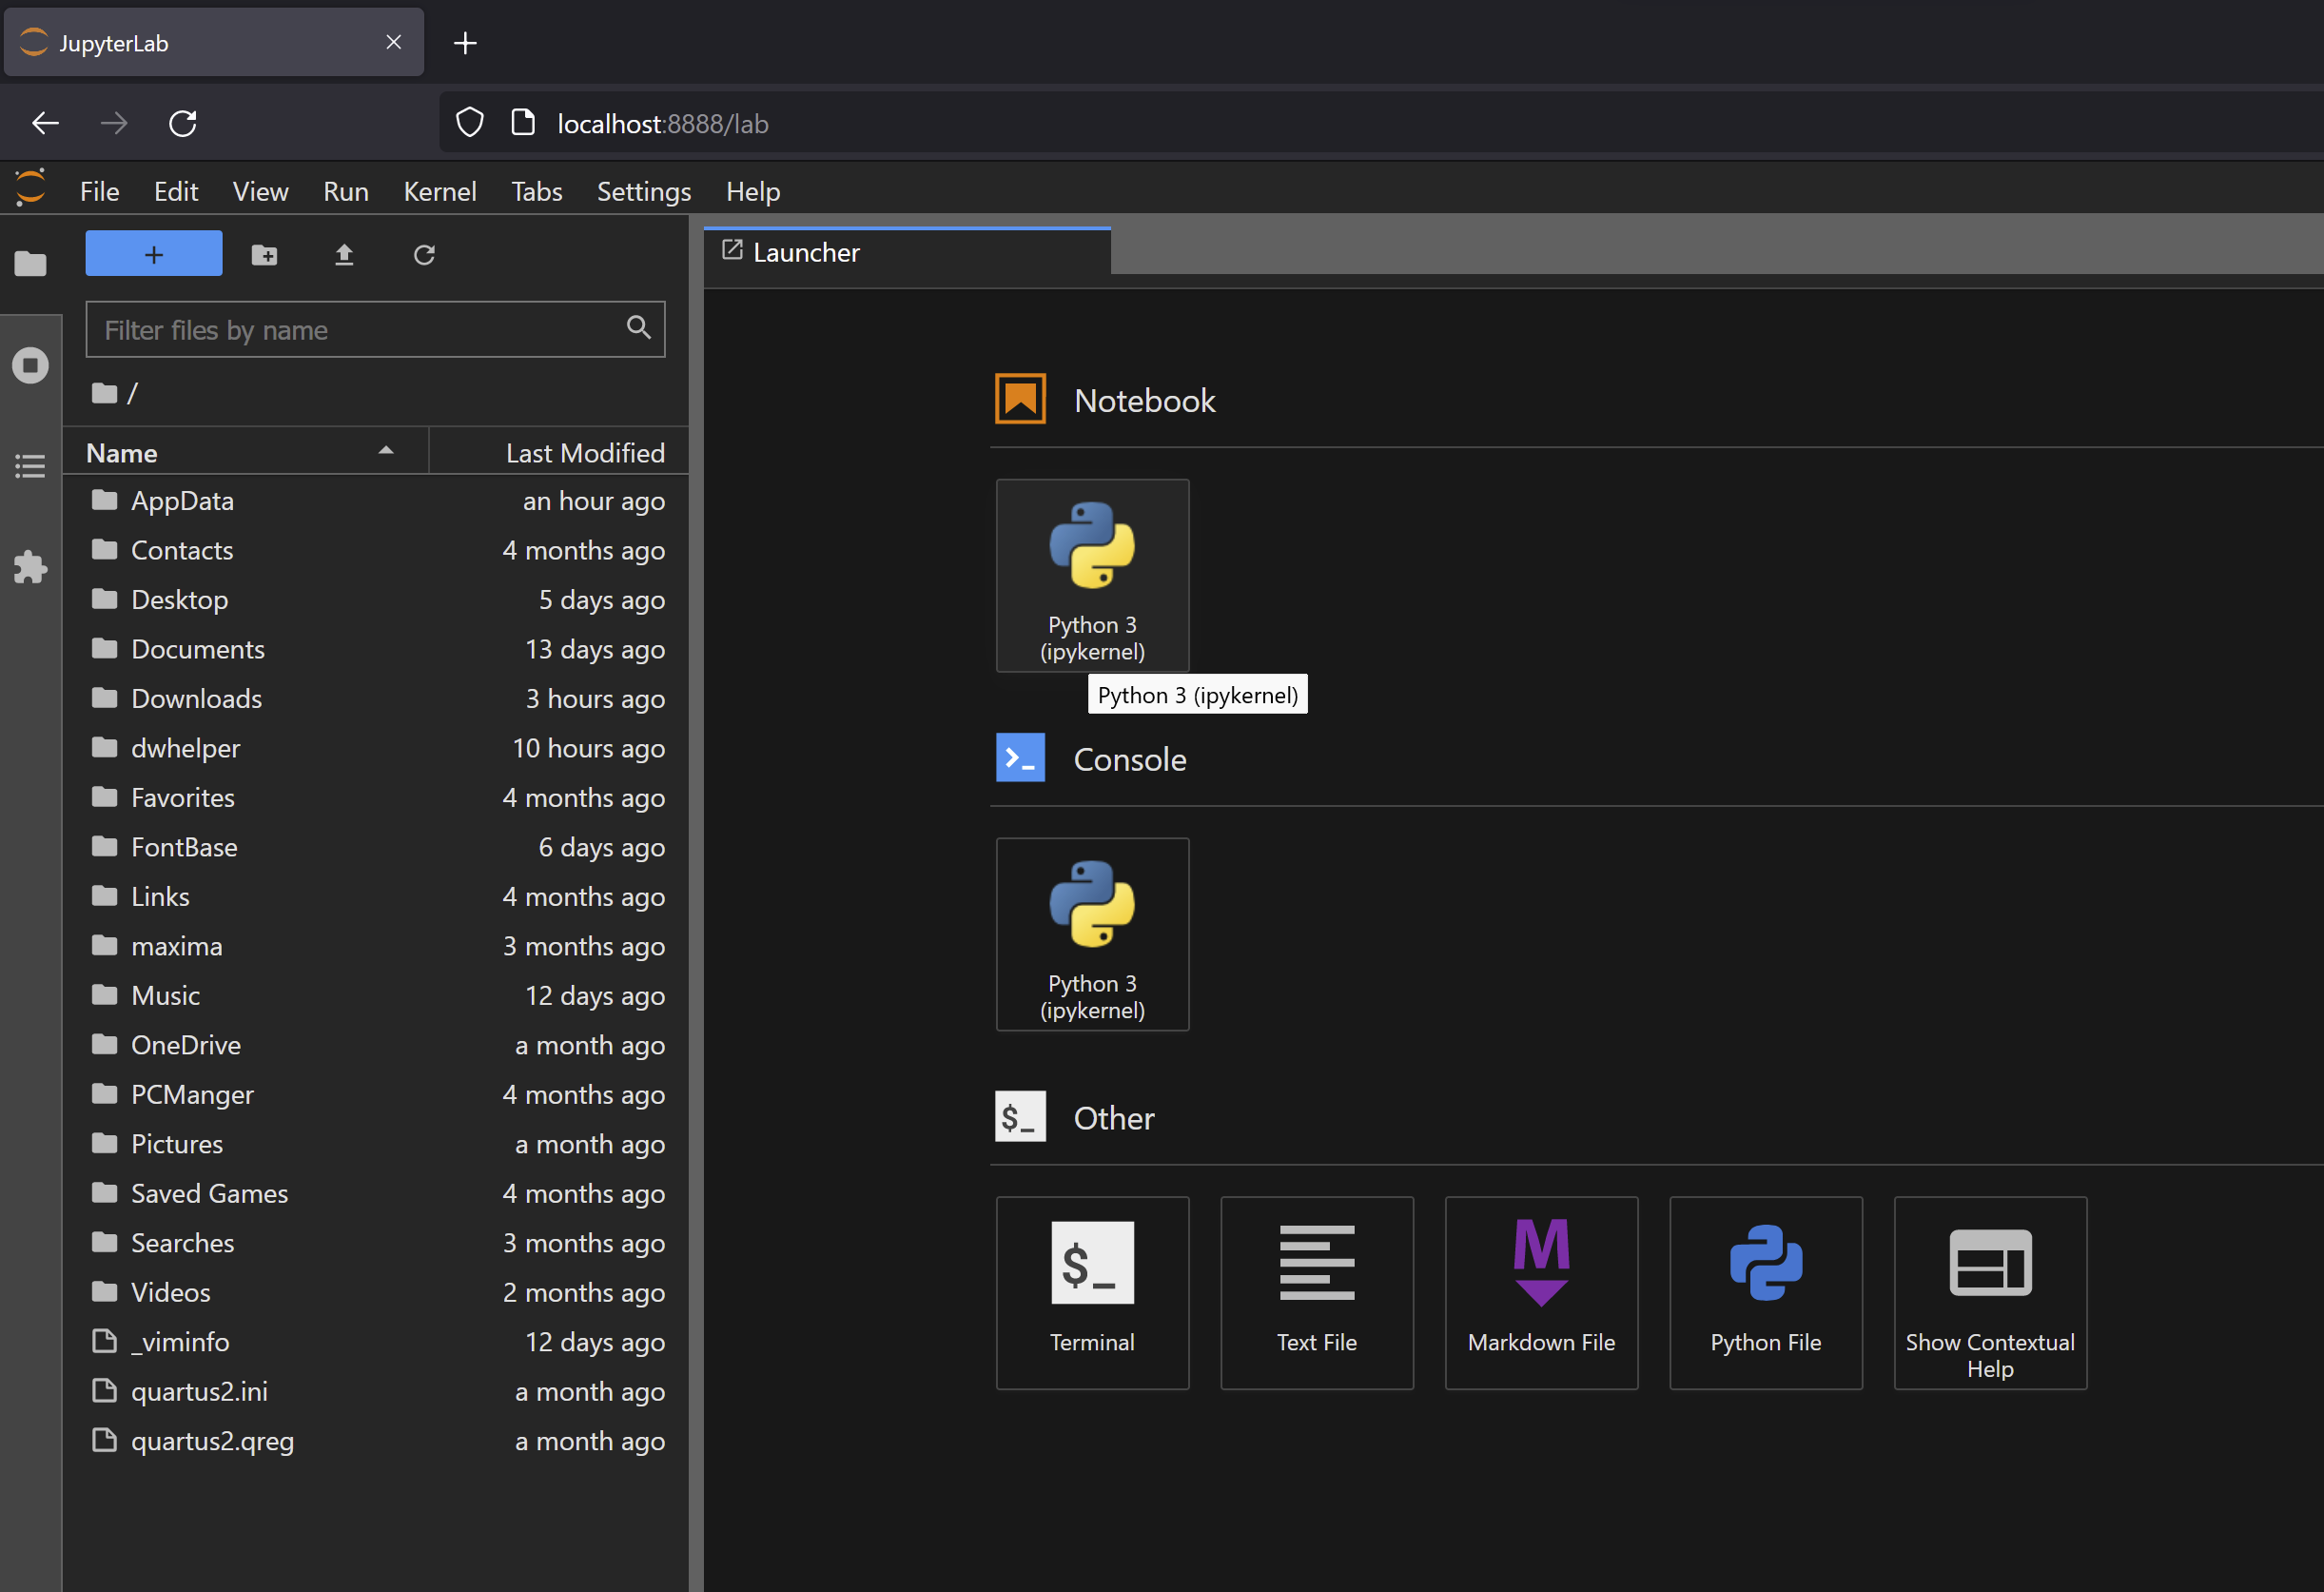Open the file browser sidebar icon
Viewport: 2324px width, 1592px height.
30,264
